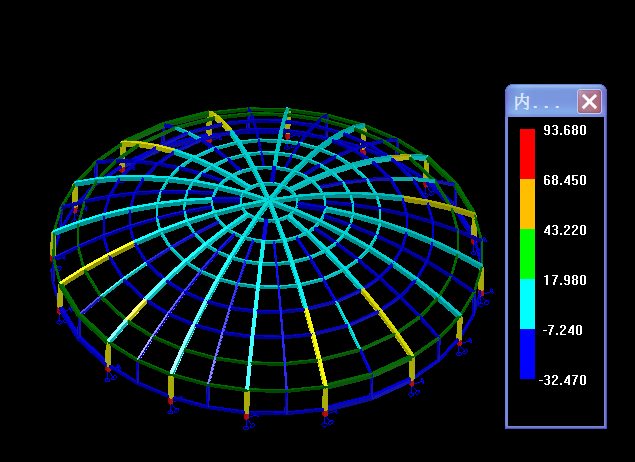Select the bottommost front support symbol

[247, 418]
